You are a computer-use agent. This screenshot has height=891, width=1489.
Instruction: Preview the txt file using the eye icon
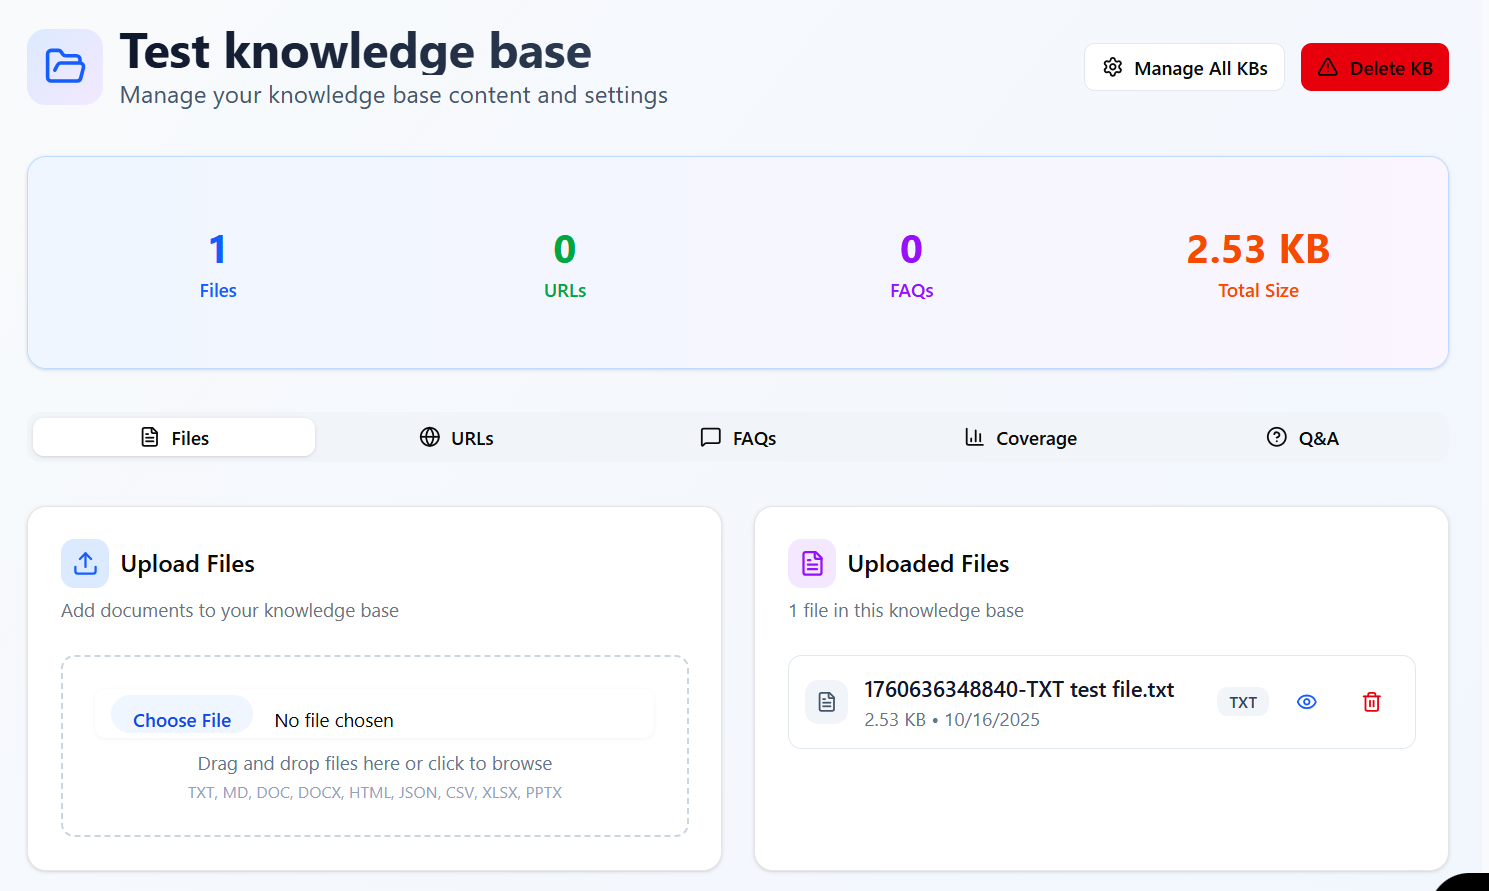(x=1306, y=702)
